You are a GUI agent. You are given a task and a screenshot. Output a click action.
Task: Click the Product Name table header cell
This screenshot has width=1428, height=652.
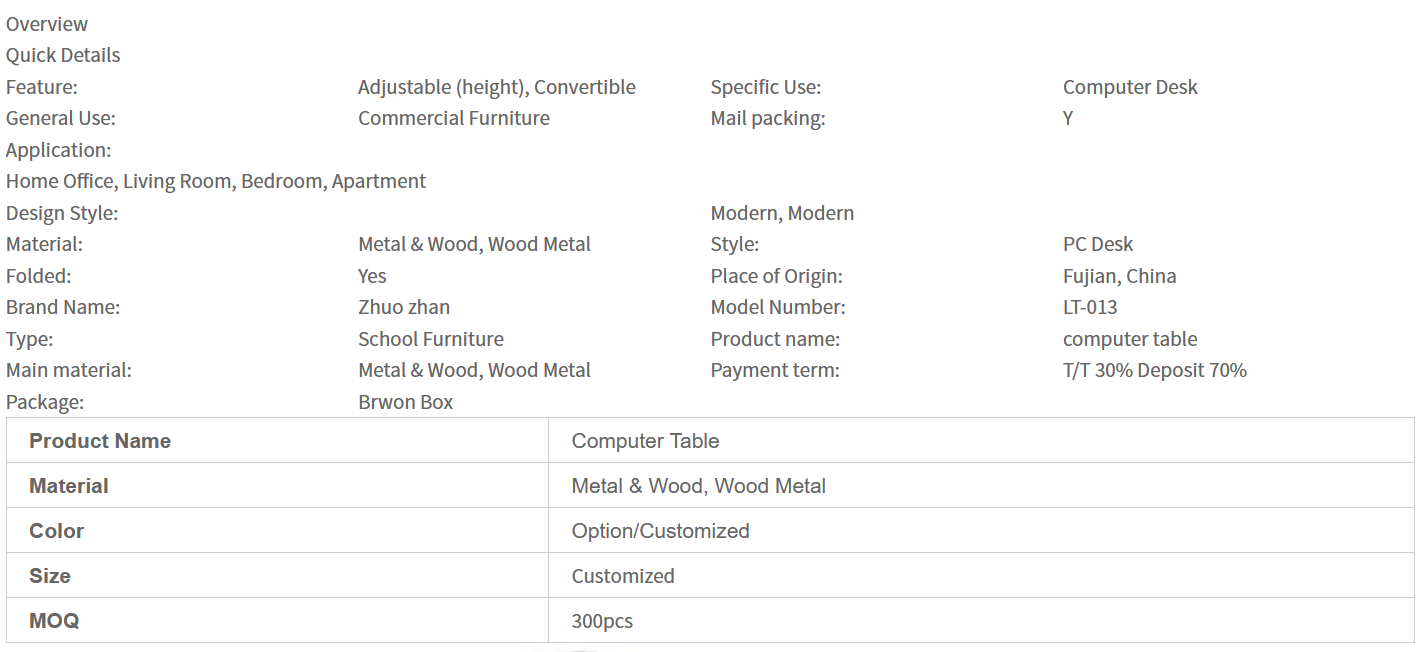(x=100, y=441)
